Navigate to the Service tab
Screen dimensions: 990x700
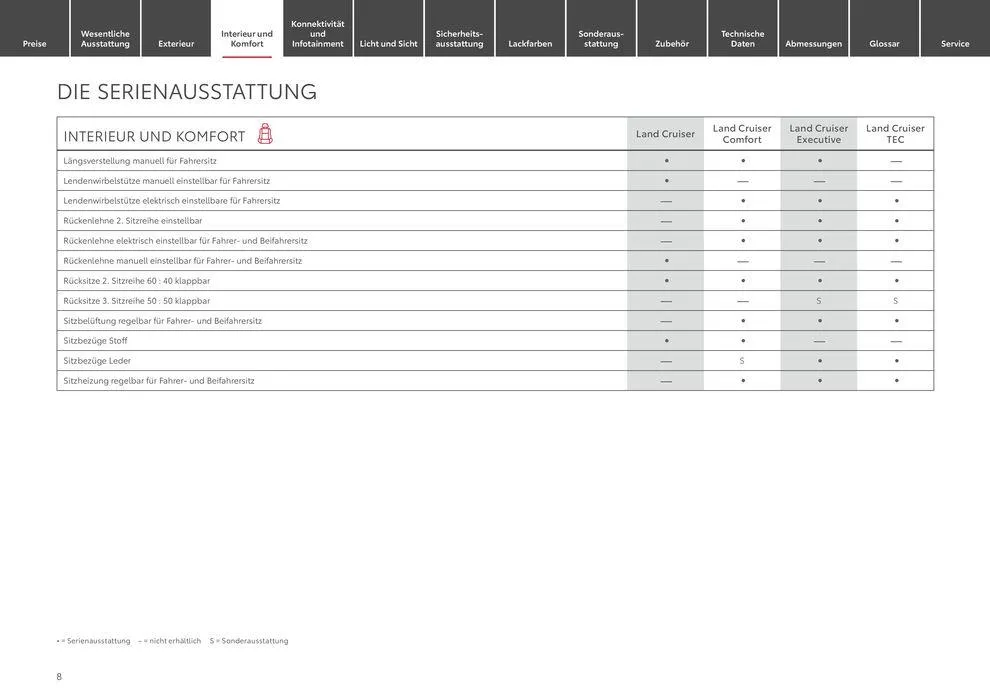pyautogui.click(x=955, y=43)
